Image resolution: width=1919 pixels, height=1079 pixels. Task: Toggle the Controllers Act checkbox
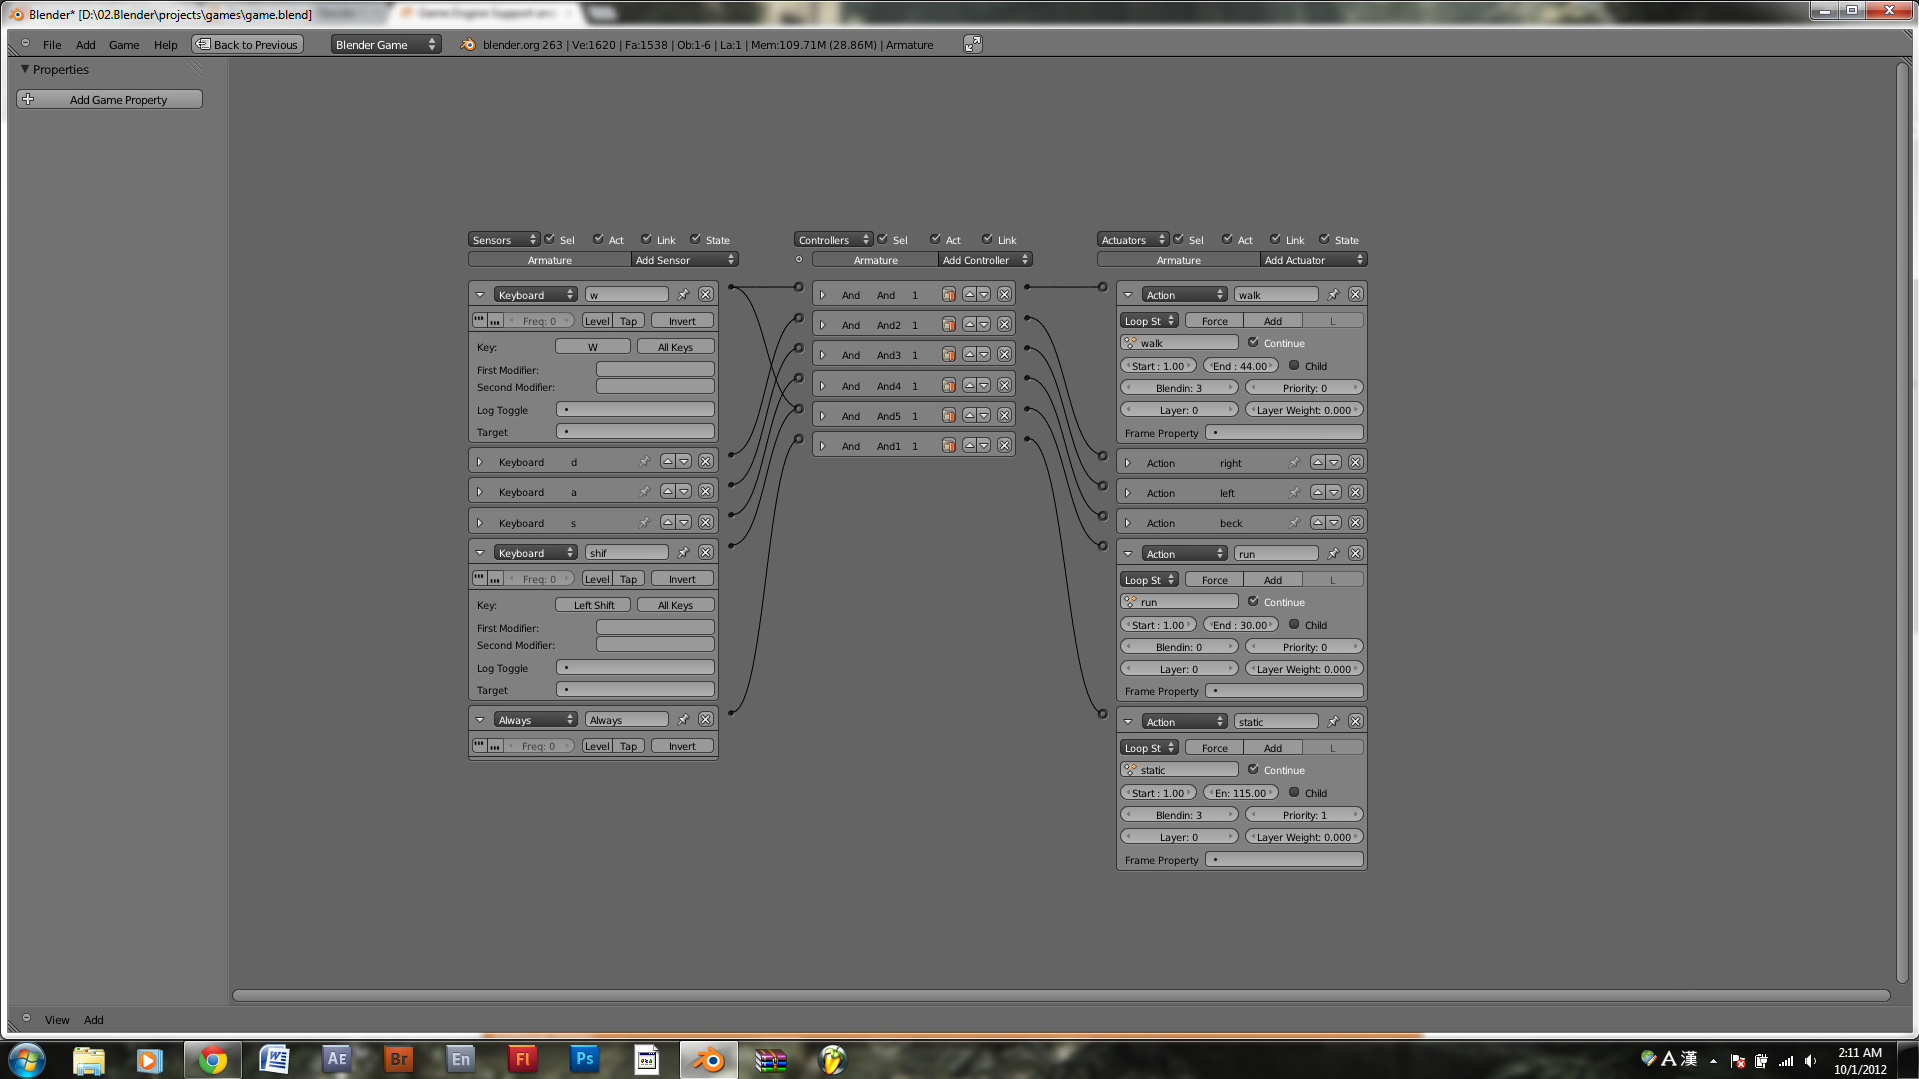(935, 239)
